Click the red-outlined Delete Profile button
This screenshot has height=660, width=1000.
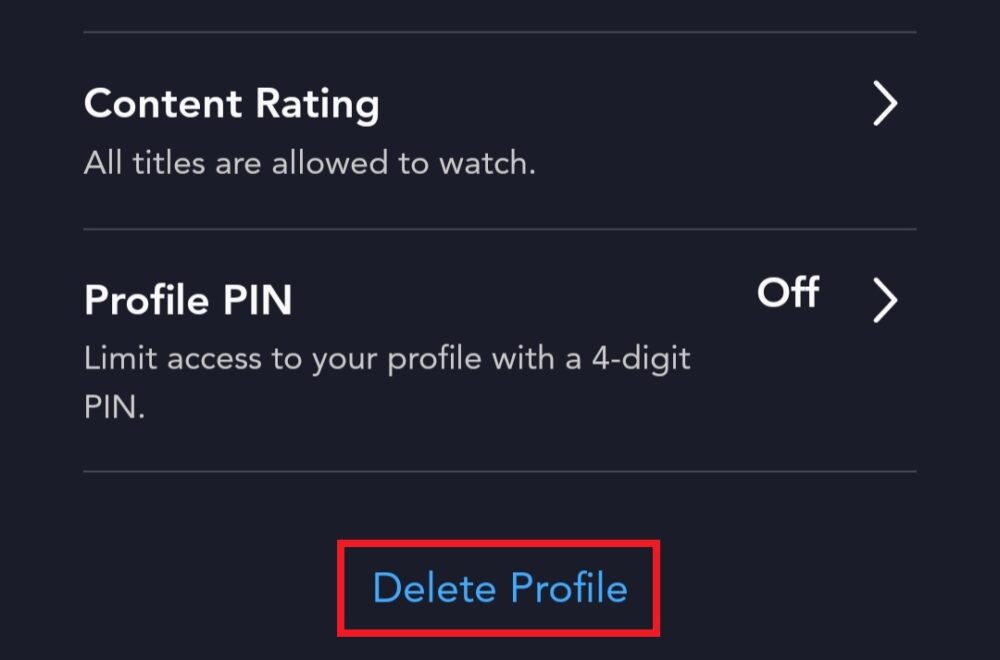pyautogui.click(x=499, y=588)
